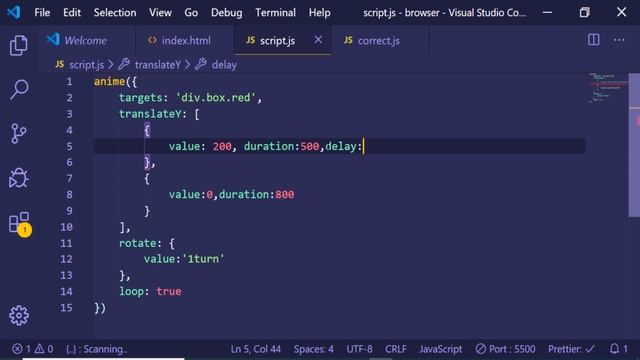This screenshot has width=640, height=360.
Task: Click the opening brace on line 4
Action: coord(147,130)
